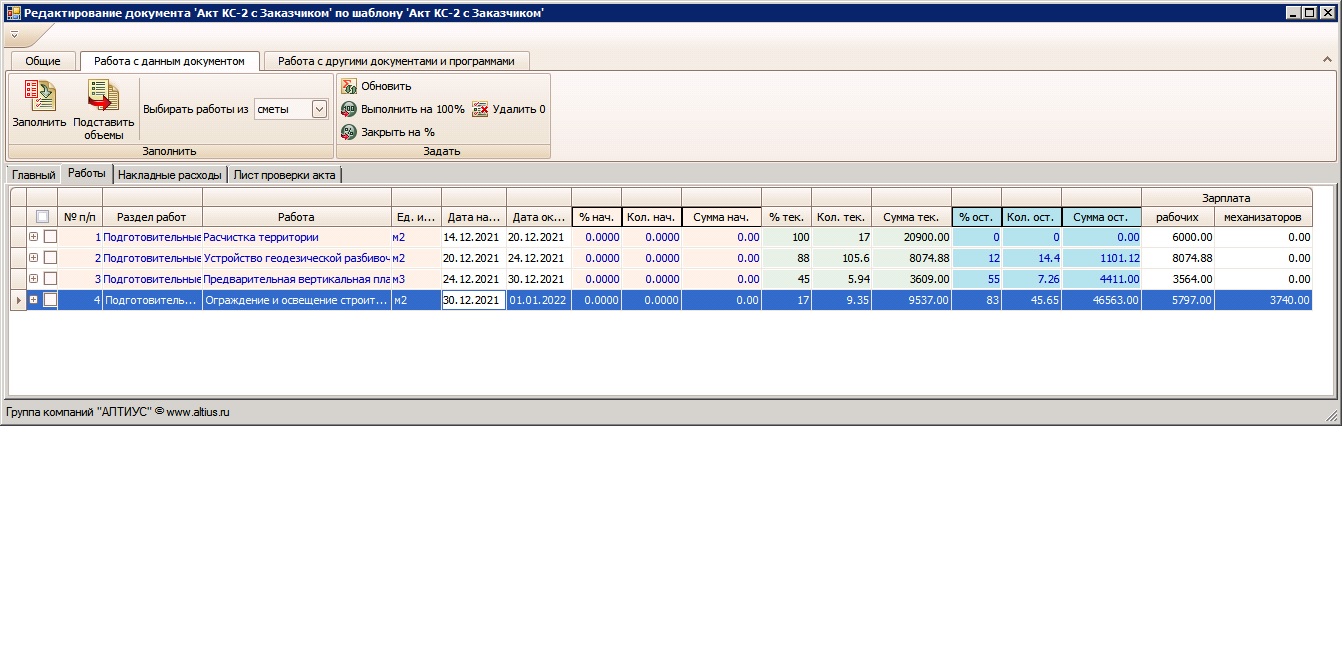
Task: Open the Лист проверки акта tab
Action: click(284, 175)
